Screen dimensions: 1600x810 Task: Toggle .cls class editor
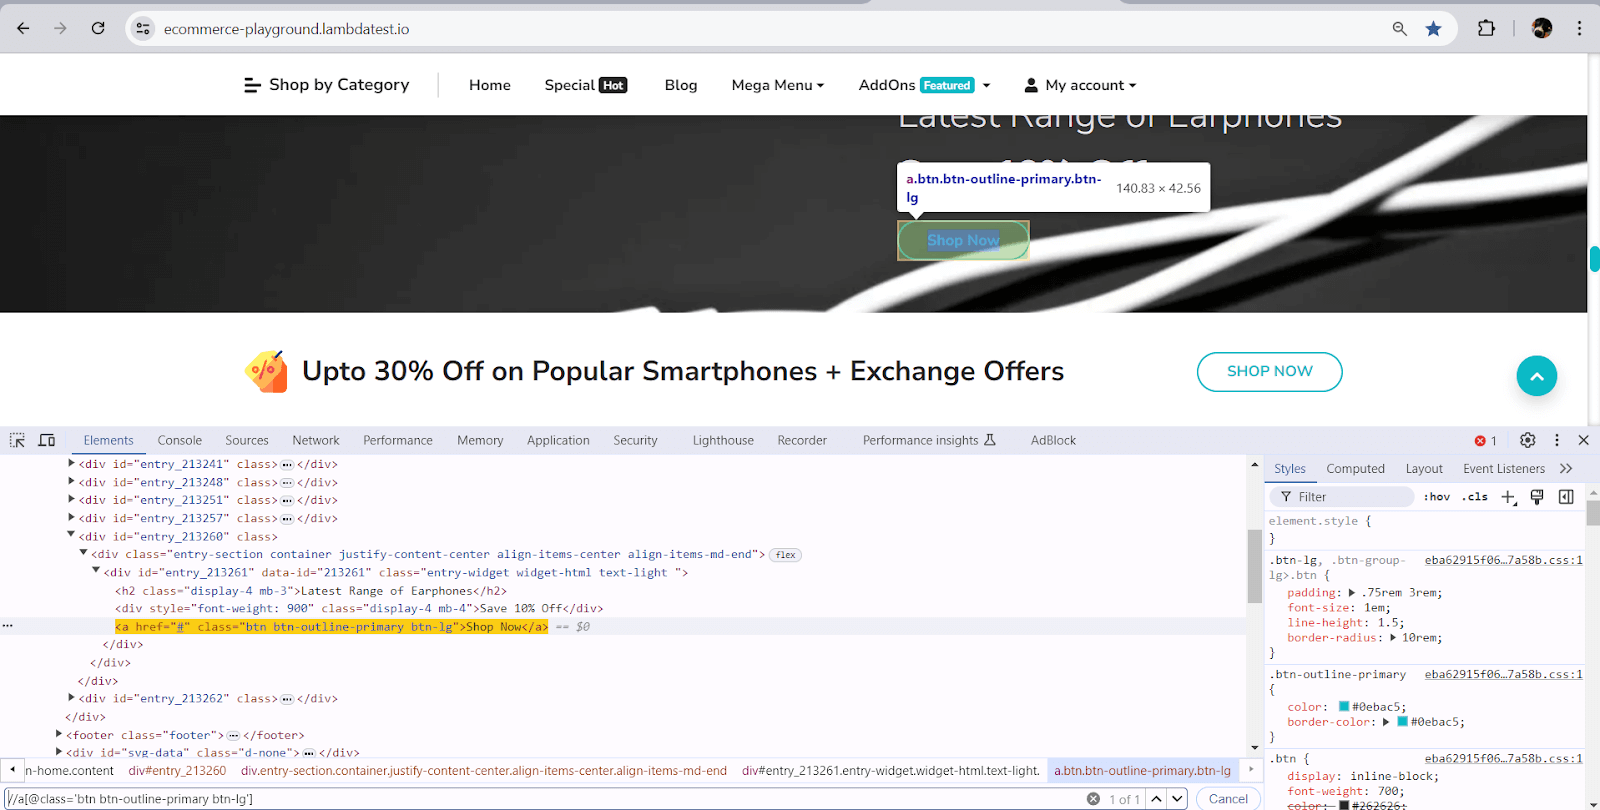coord(1475,497)
